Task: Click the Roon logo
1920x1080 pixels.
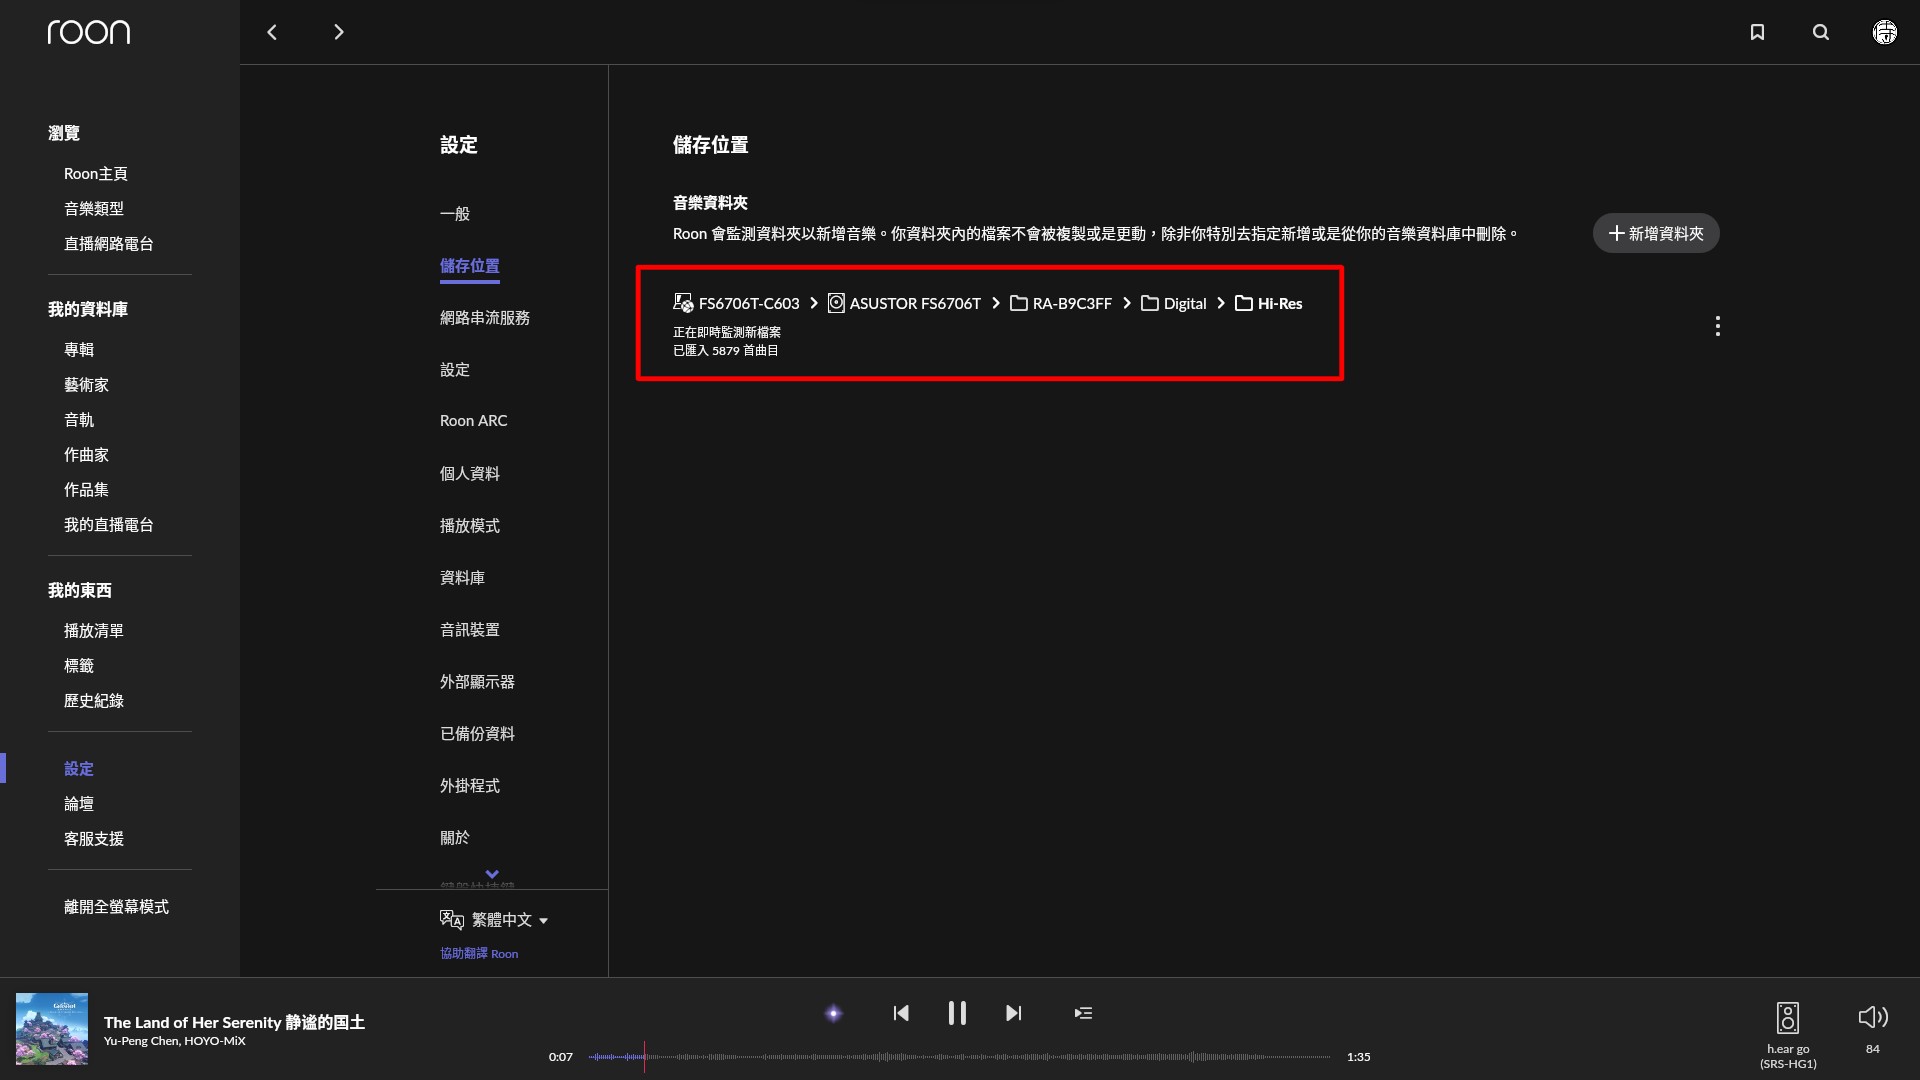Action: pyautogui.click(x=89, y=32)
